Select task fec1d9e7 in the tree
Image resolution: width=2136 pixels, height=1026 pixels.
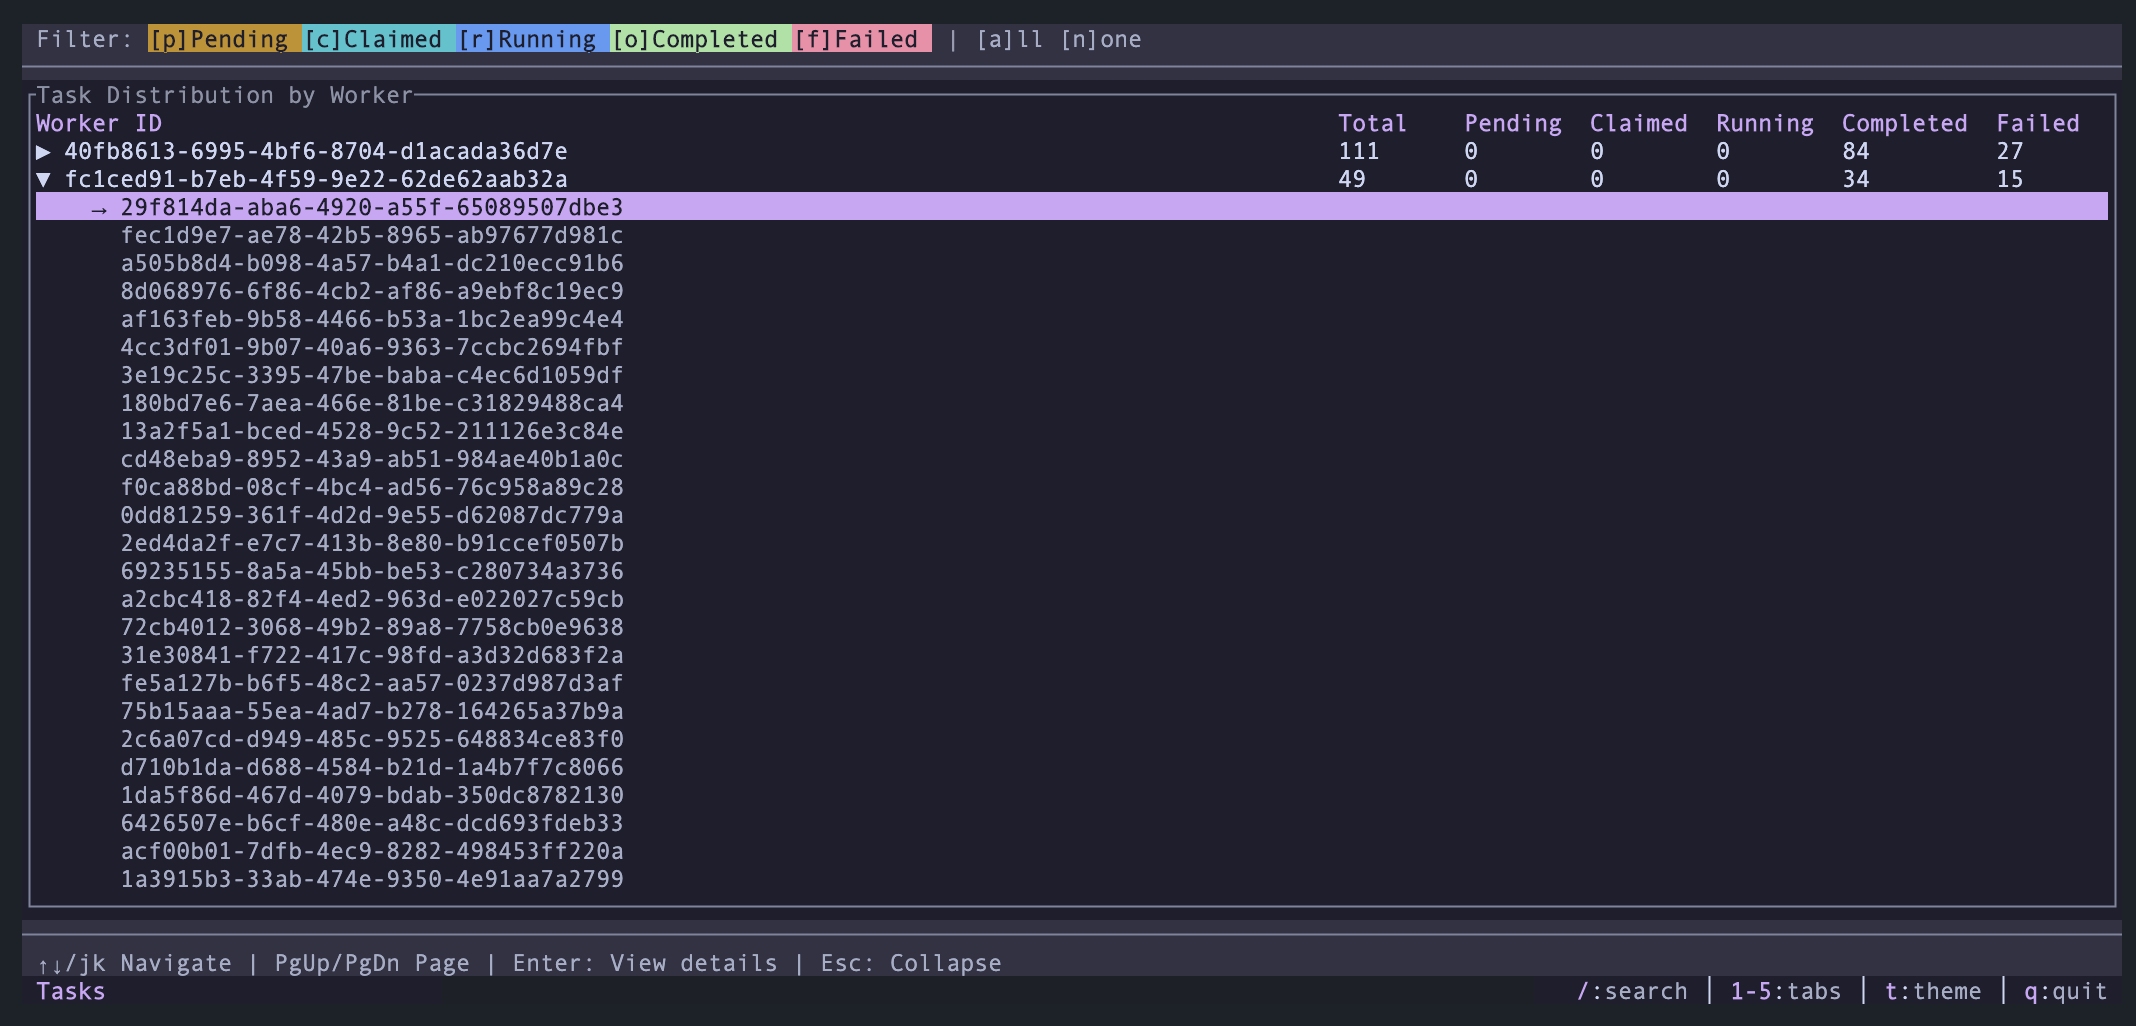tap(371, 236)
